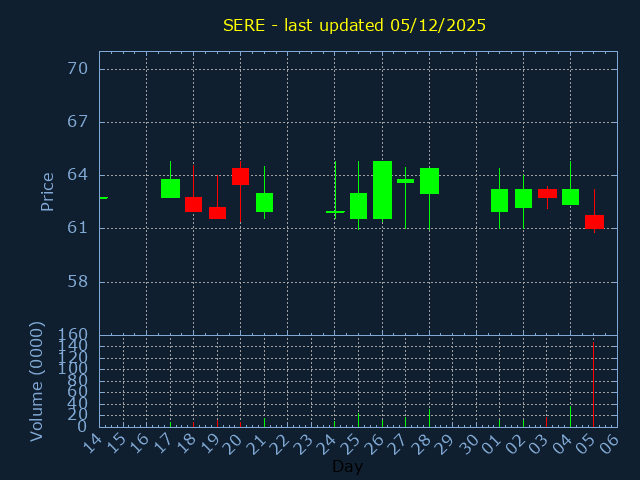Click the Volume (0000) axis title

point(37,381)
